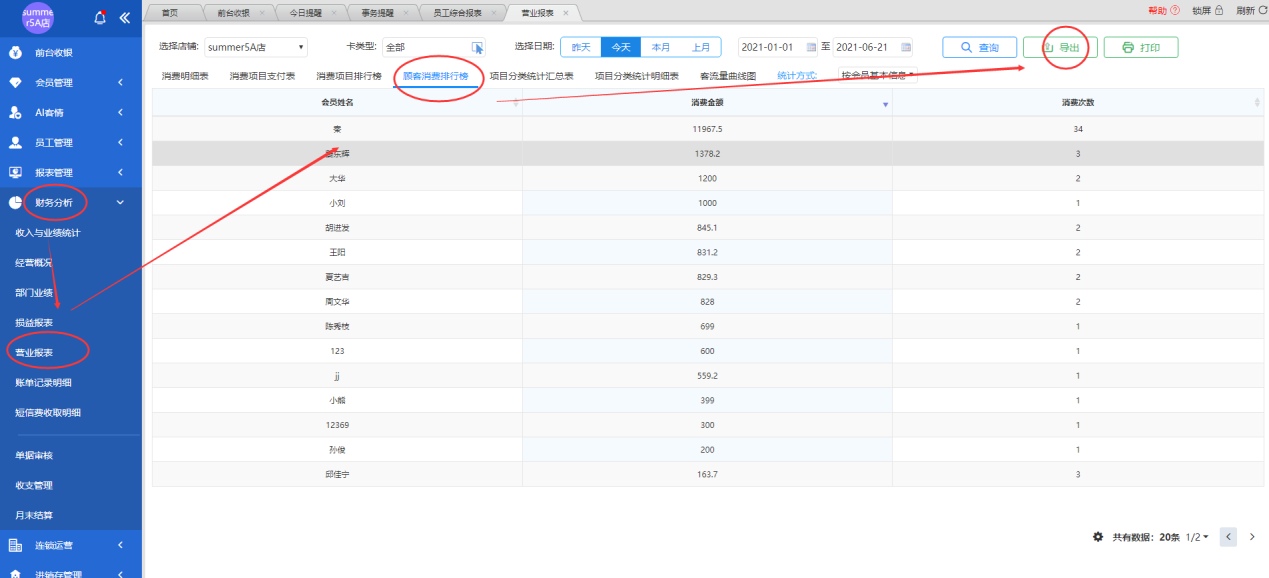
Task: Open the 消费项目排行榜 sub-tab
Action: pyautogui.click(x=349, y=76)
